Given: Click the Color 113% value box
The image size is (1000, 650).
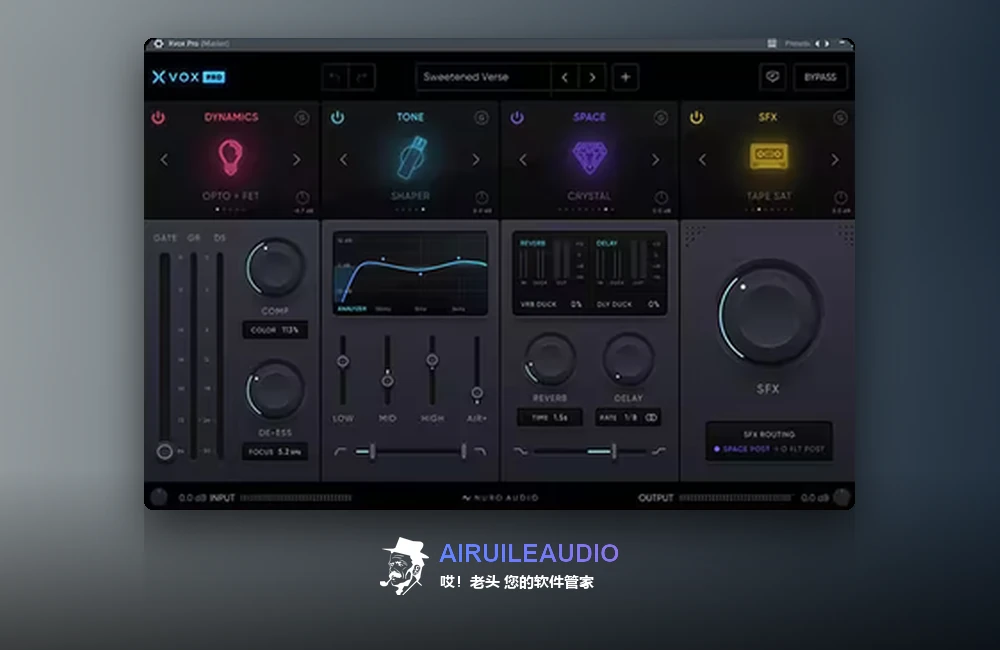Looking at the screenshot, I should [x=275, y=330].
